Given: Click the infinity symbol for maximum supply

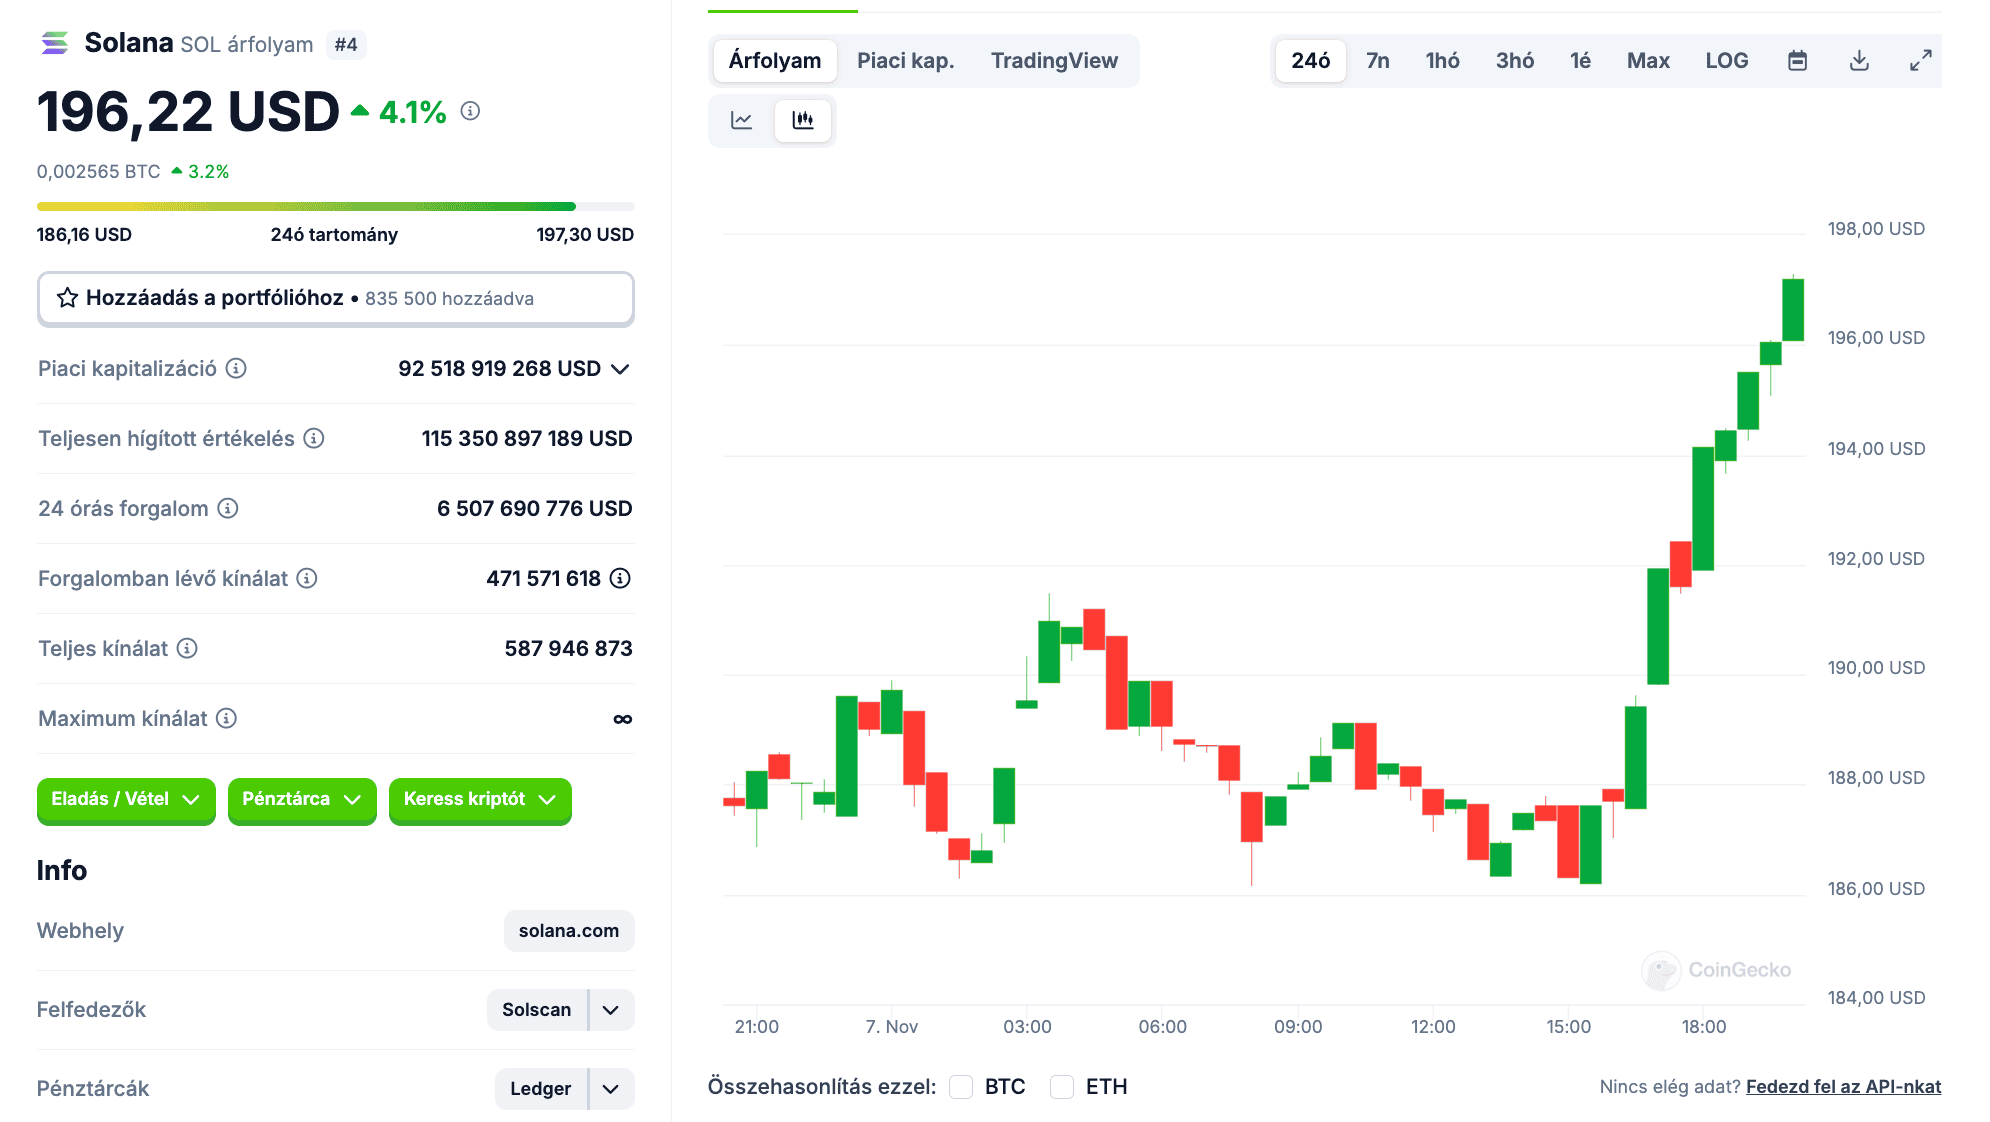Looking at the screenshot, I should point(623,719).
